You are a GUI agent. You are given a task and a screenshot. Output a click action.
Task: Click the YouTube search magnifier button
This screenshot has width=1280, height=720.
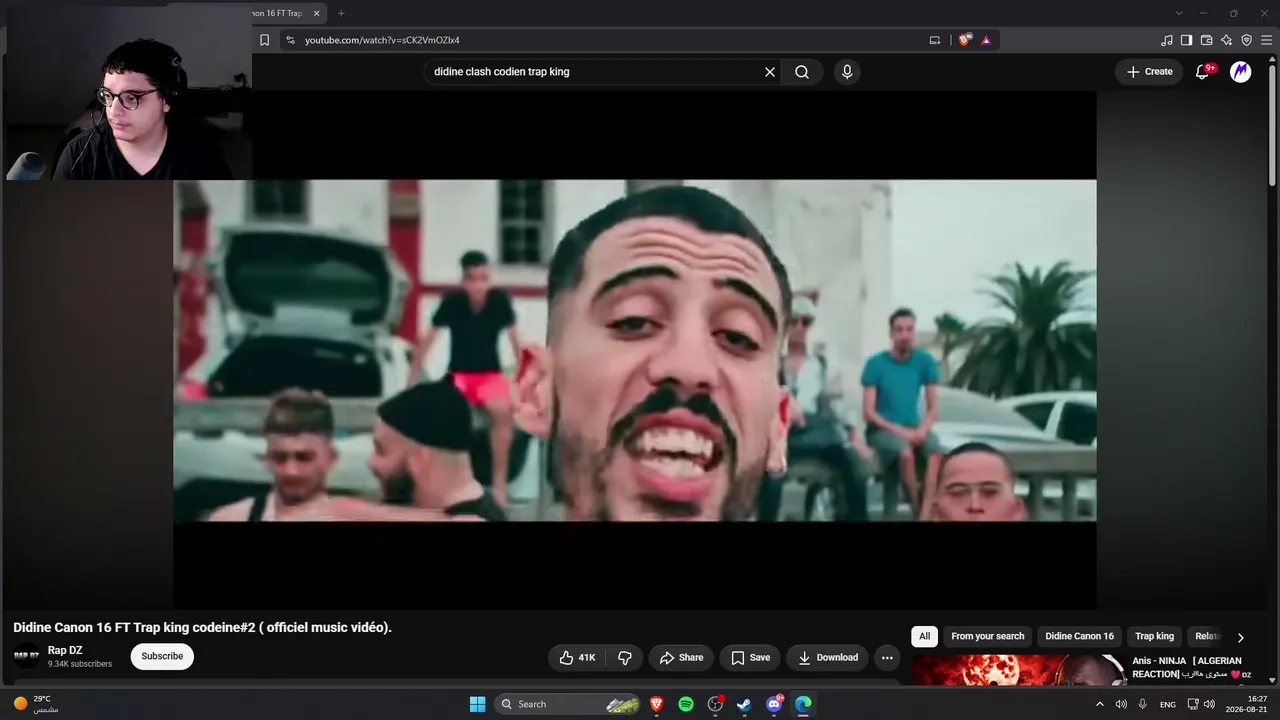[802, 72]
